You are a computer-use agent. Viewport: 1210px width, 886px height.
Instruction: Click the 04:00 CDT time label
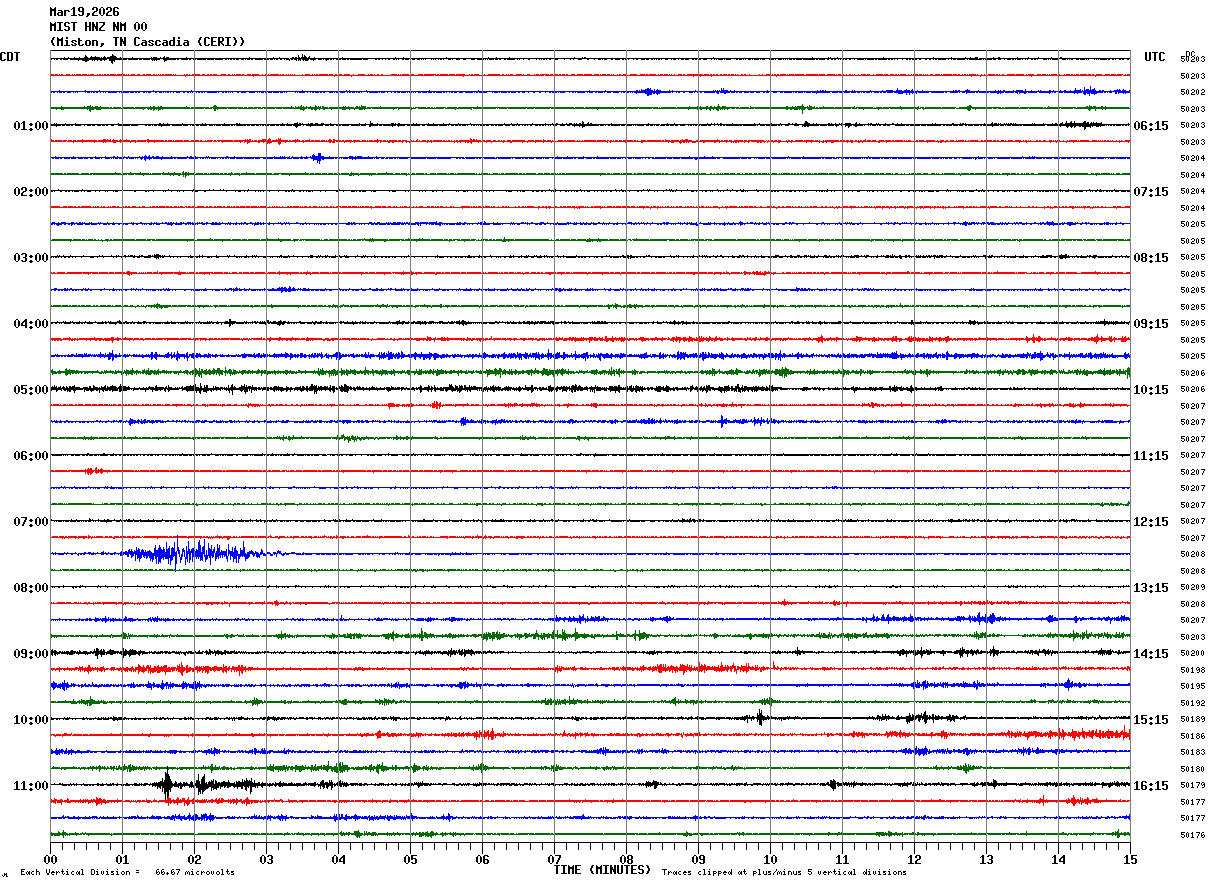(x=31, y=324)
